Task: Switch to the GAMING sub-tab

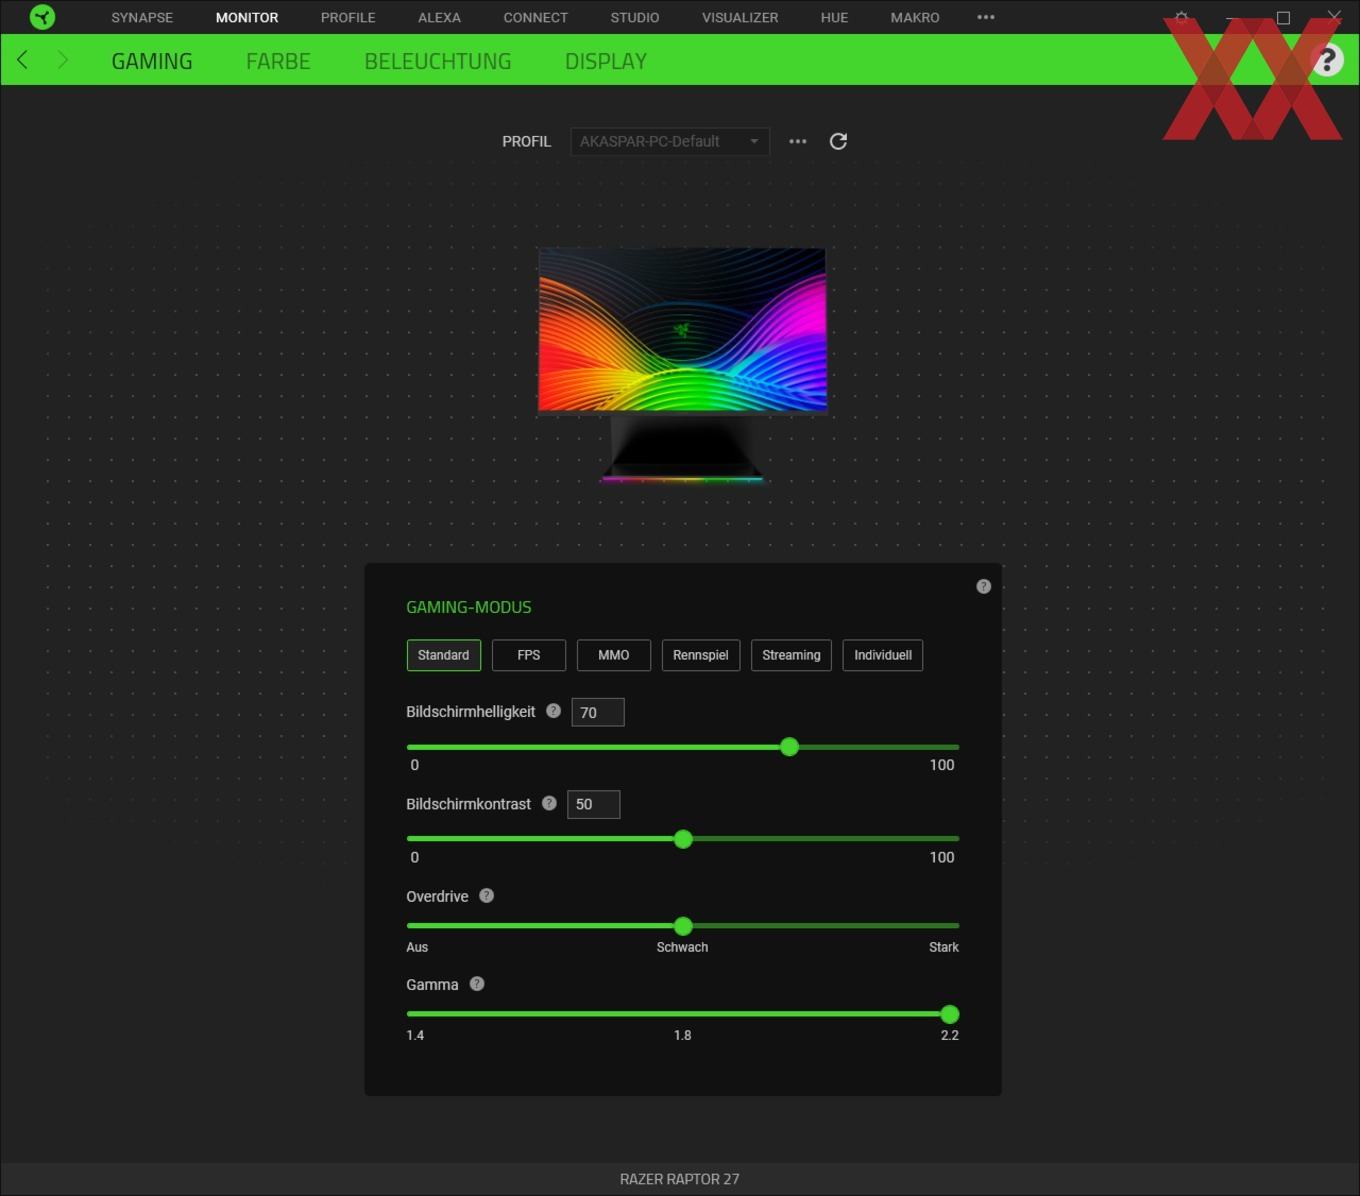Action: [x=152, y=61]
